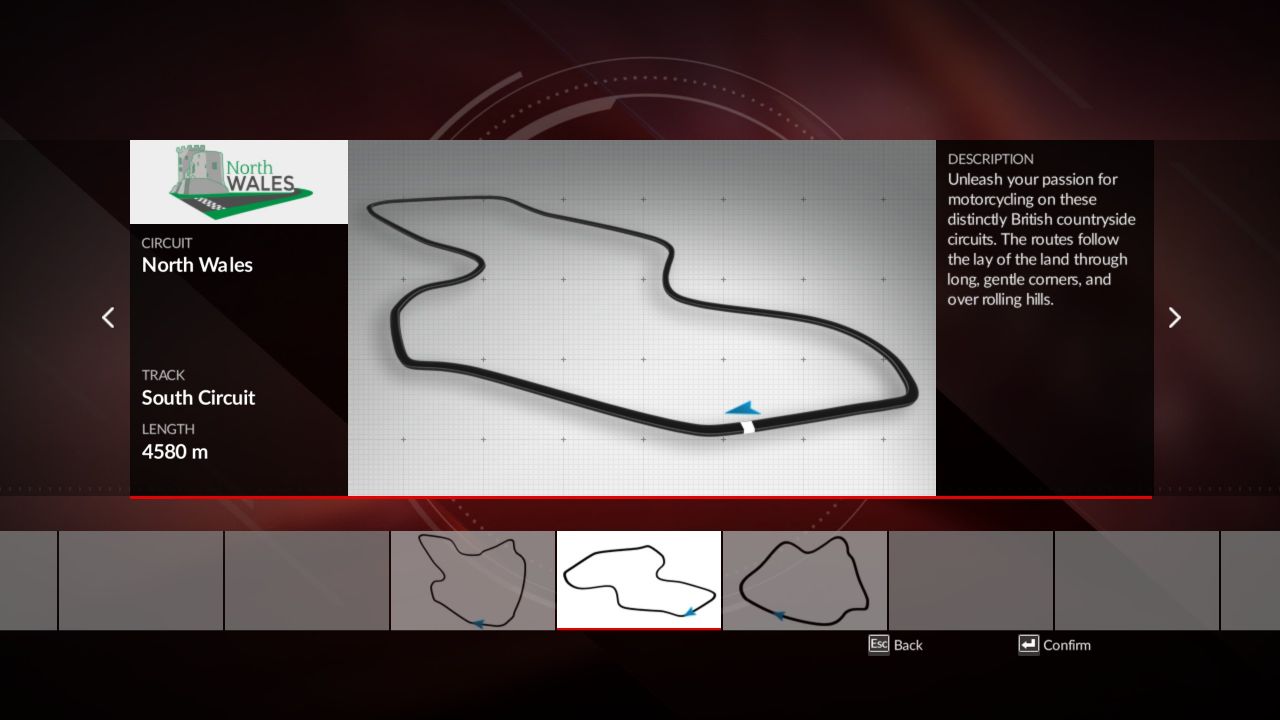Click the white start line marker on the track
The image size is (1280, 720).
click(x=747, y=427)
